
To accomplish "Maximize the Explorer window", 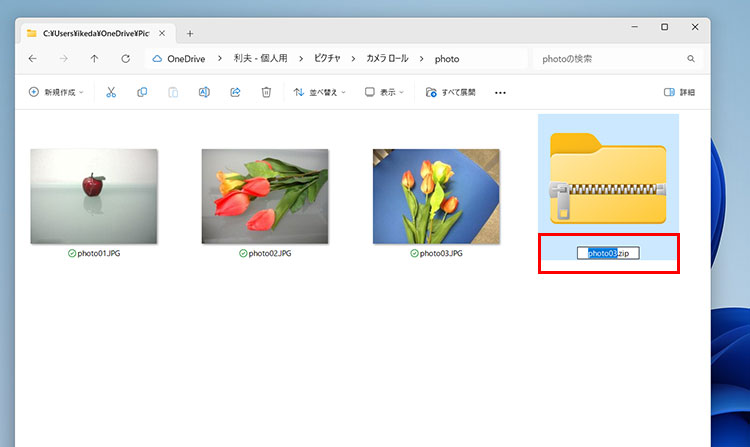I will [664, 27].
